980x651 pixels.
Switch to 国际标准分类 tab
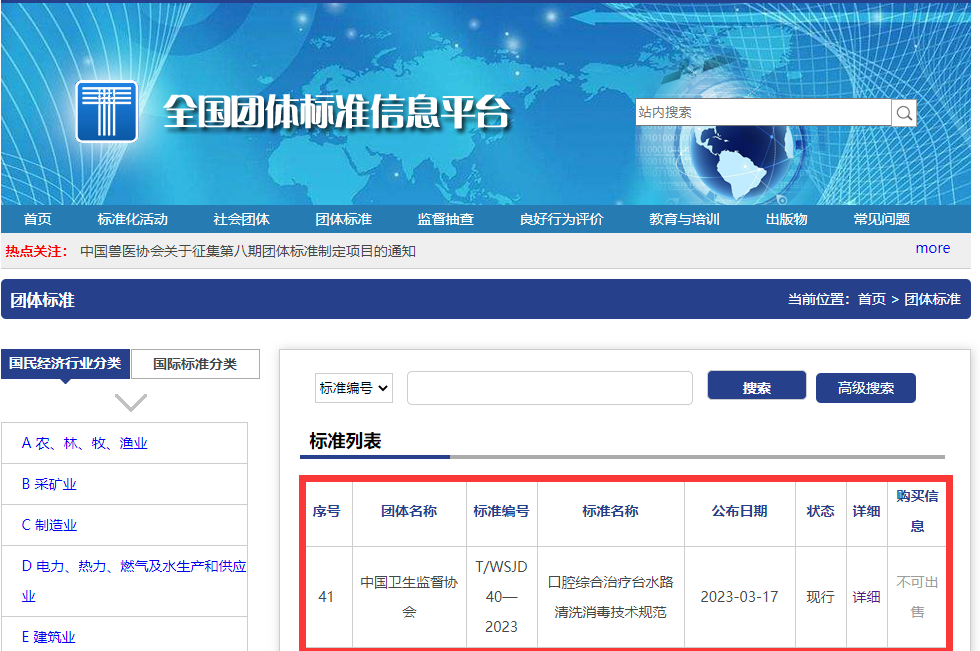pyautogui.click(x=195, y=364)
